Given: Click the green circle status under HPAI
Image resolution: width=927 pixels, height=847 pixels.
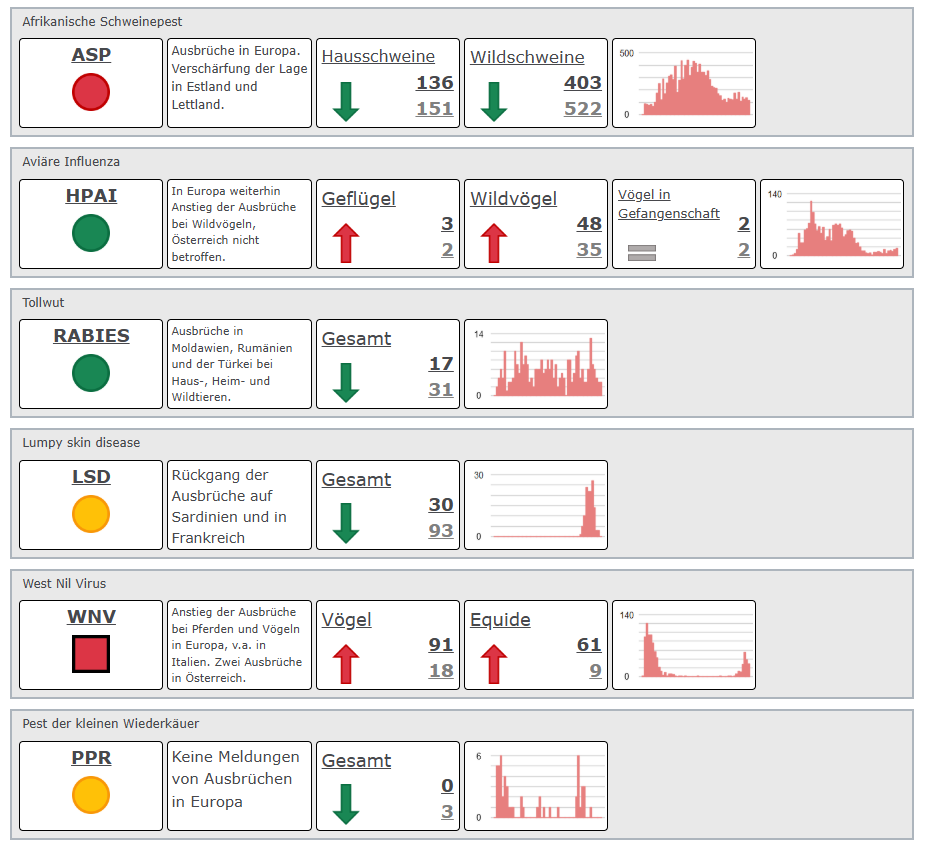Looking at the screenshot, I should tap(91, 234).
